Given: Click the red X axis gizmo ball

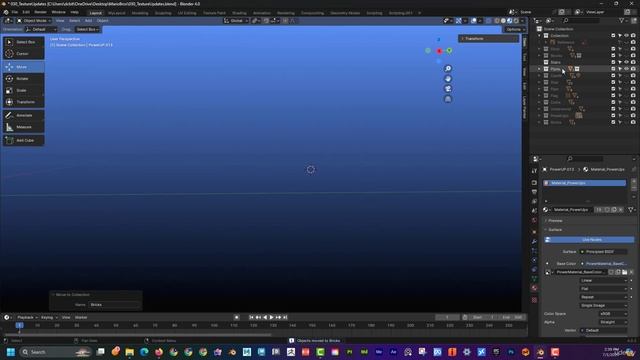Looking at the screenshot, I should click(x=439, y=51).
